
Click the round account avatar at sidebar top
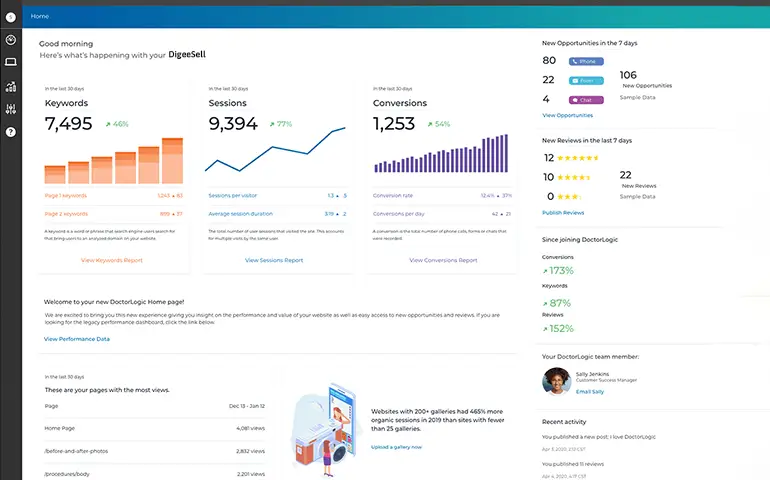pos(11,16)
